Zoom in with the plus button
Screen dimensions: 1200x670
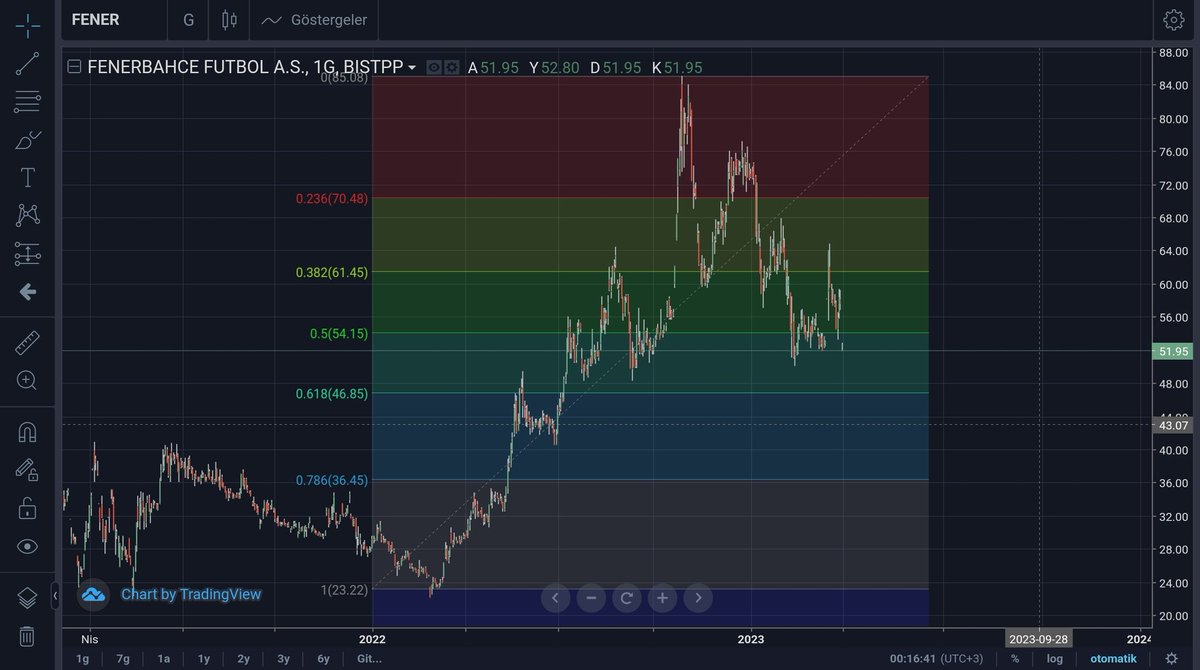[x=662, y=598]
